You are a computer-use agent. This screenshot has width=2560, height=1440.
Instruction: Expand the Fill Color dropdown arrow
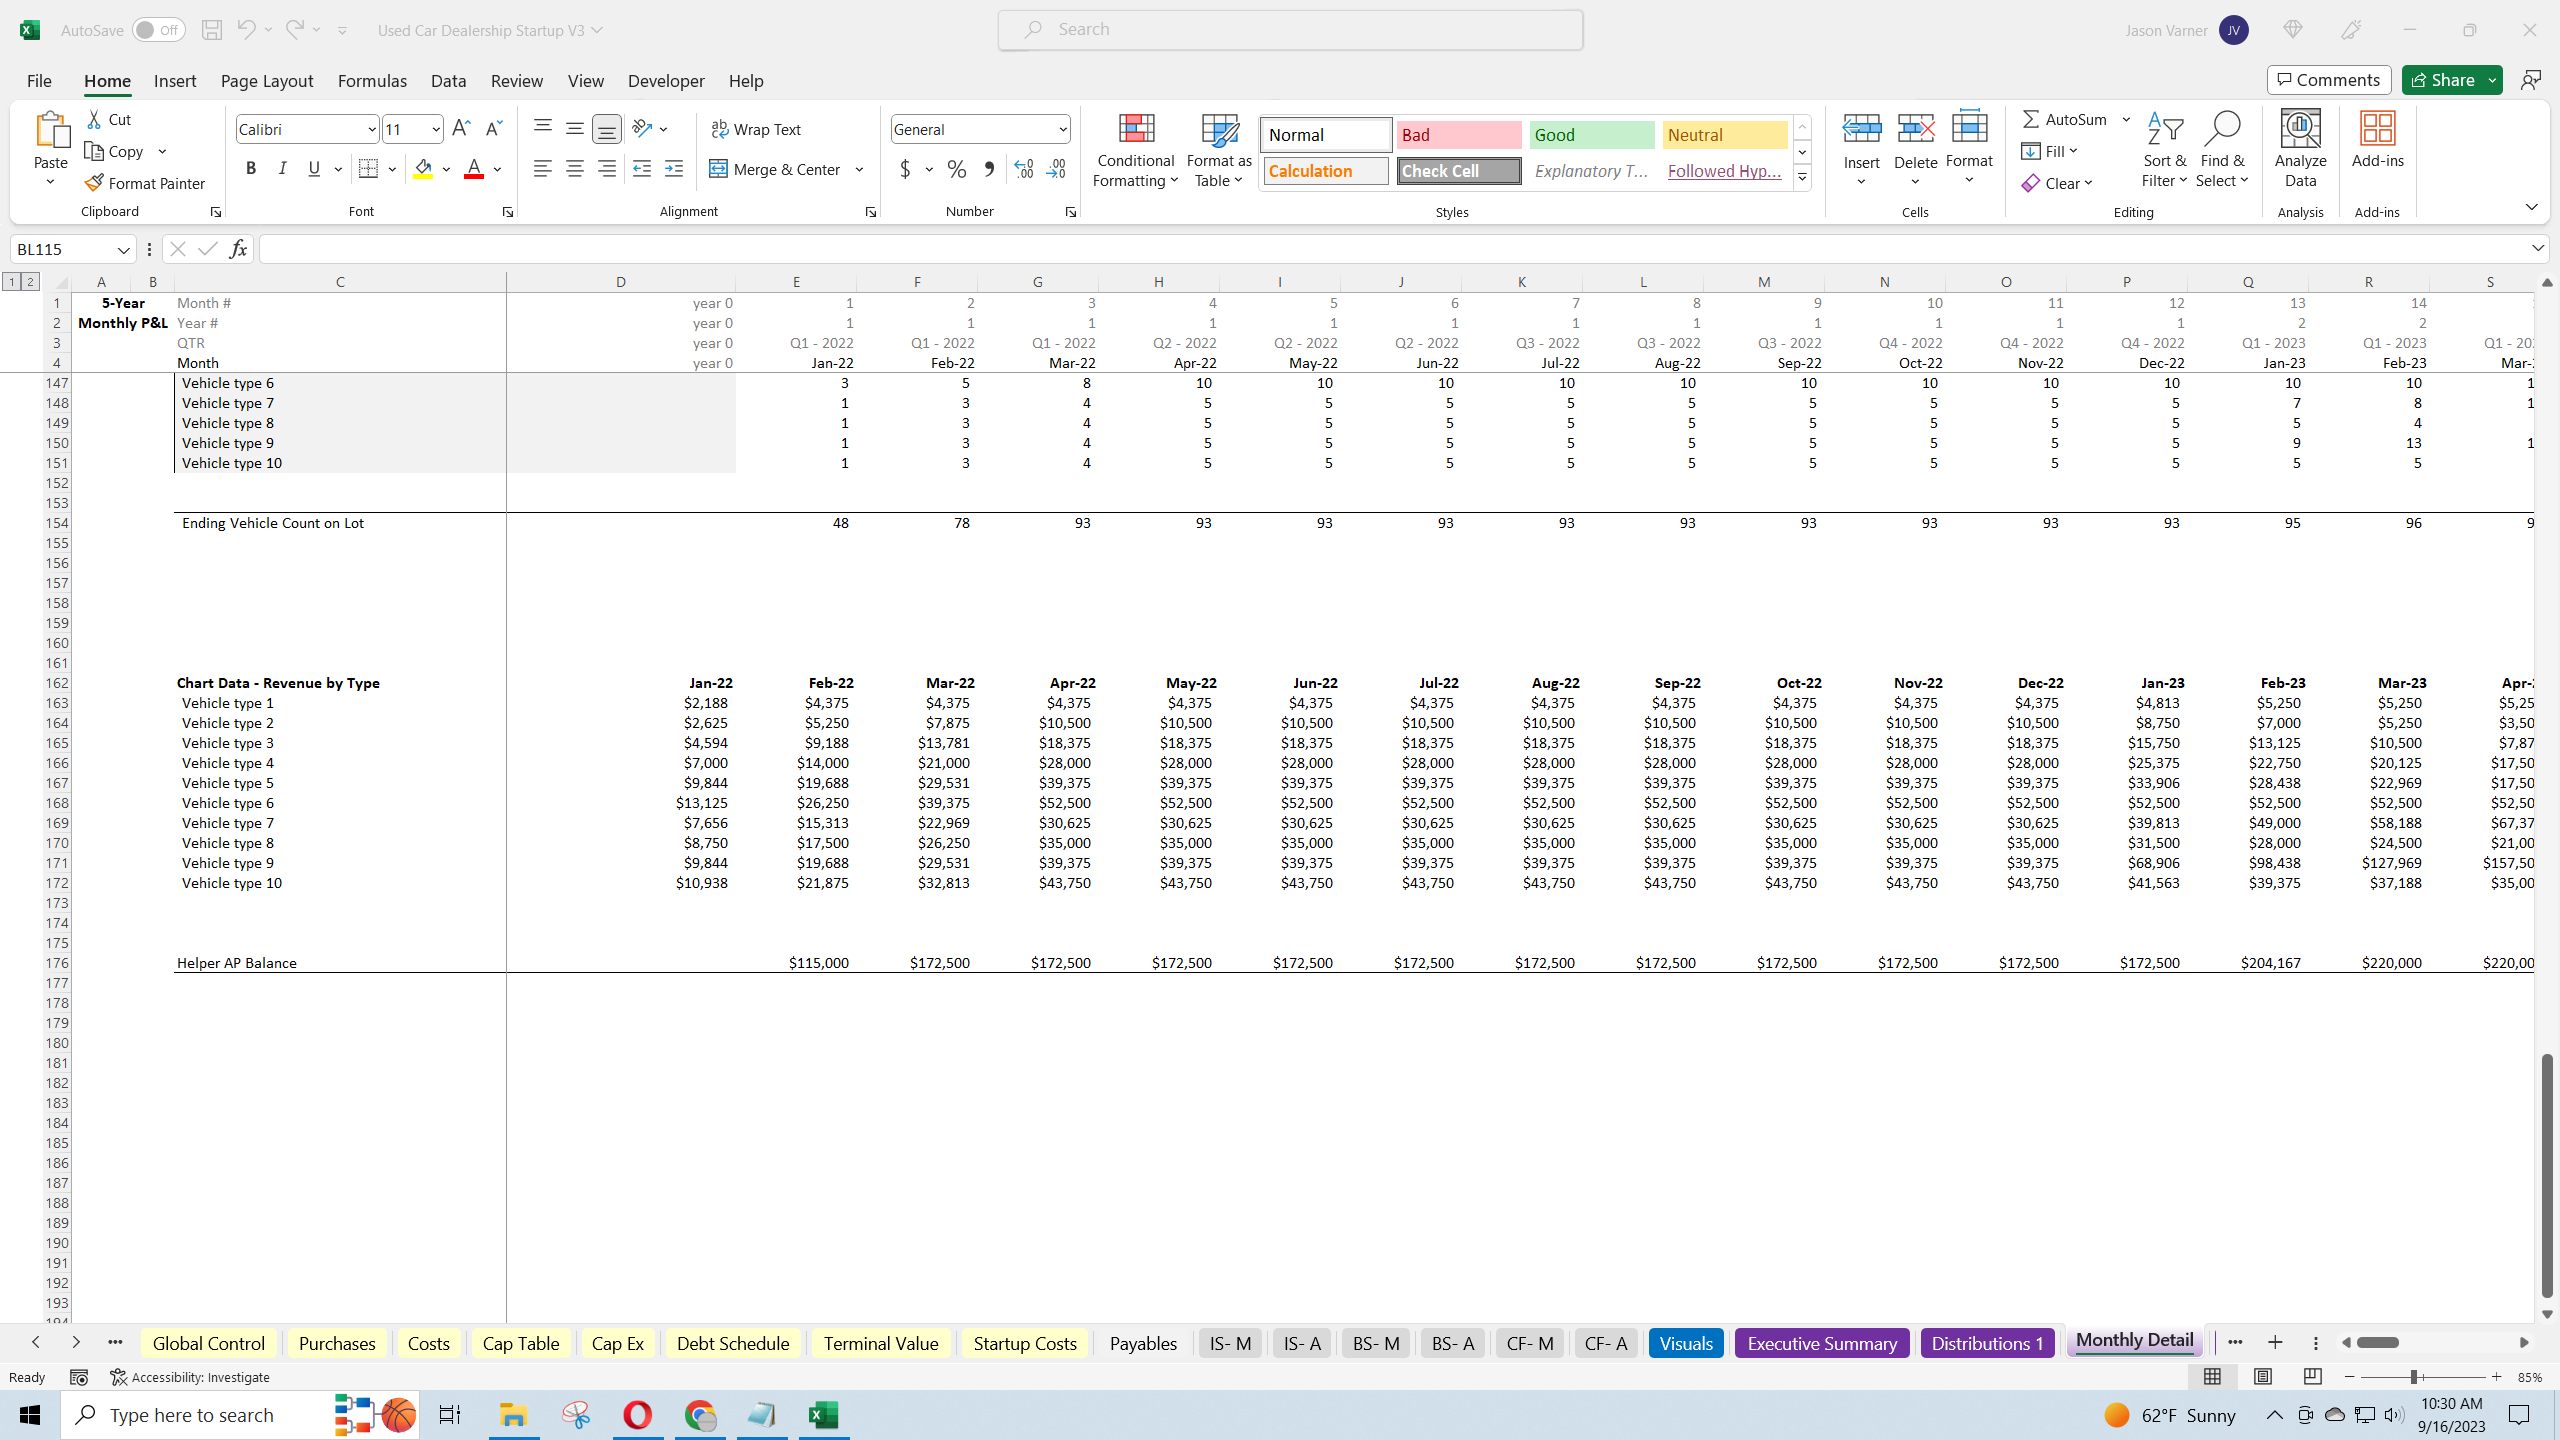(447, 169)
